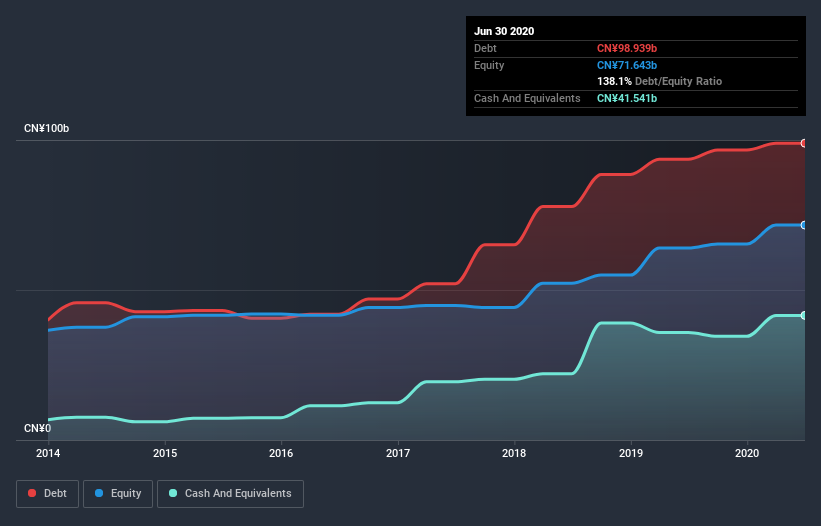Toggle the Debt legend button
The image size is (821, 526).
pyautogui.click(x=47, y=494)
